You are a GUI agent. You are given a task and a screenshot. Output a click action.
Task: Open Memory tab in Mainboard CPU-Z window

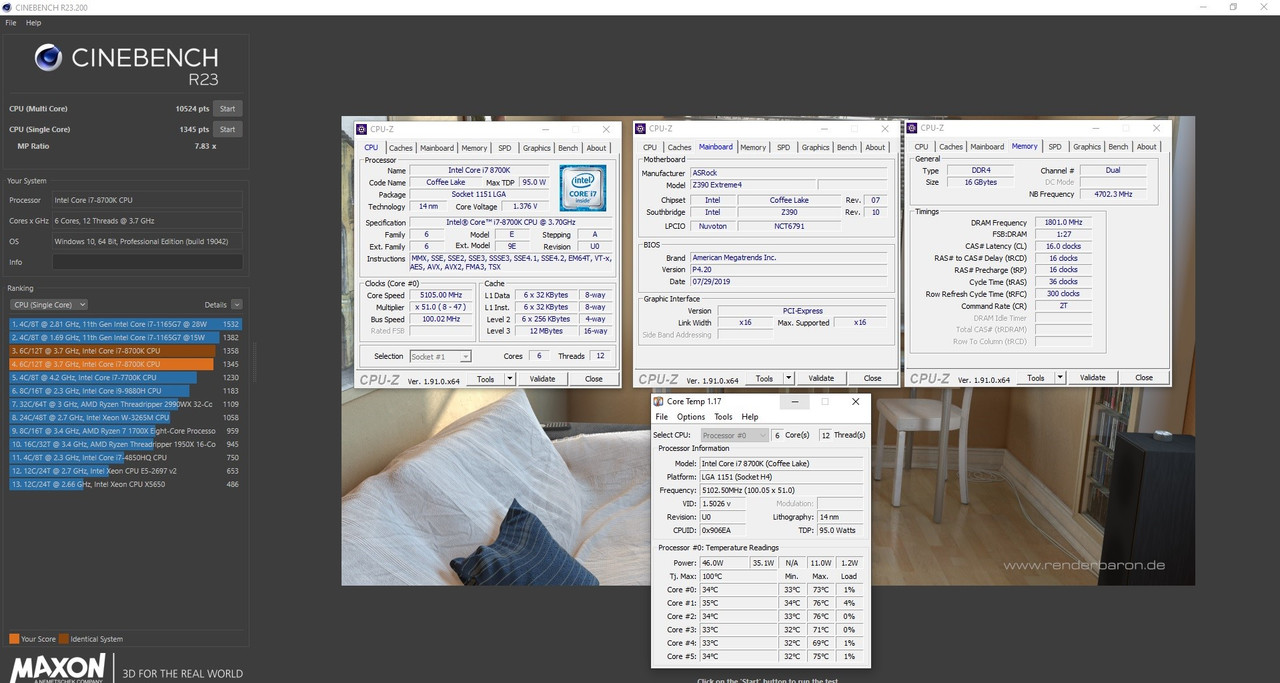[753, 148]
